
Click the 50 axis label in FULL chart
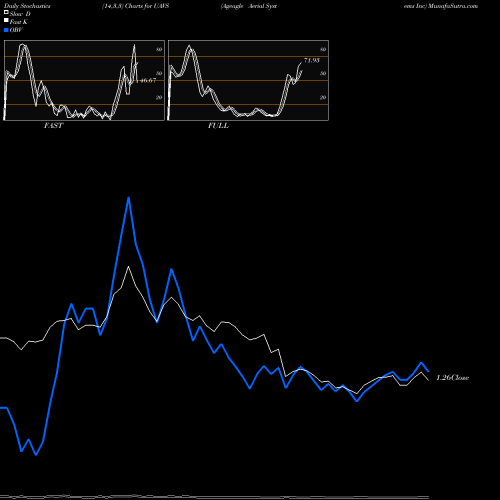[323, 73]
